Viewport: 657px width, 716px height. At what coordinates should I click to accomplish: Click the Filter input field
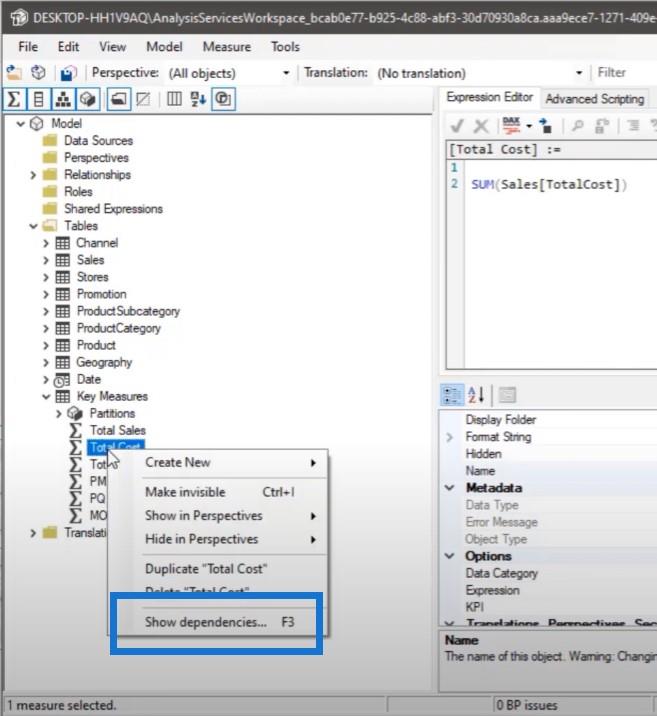[625, 73]
